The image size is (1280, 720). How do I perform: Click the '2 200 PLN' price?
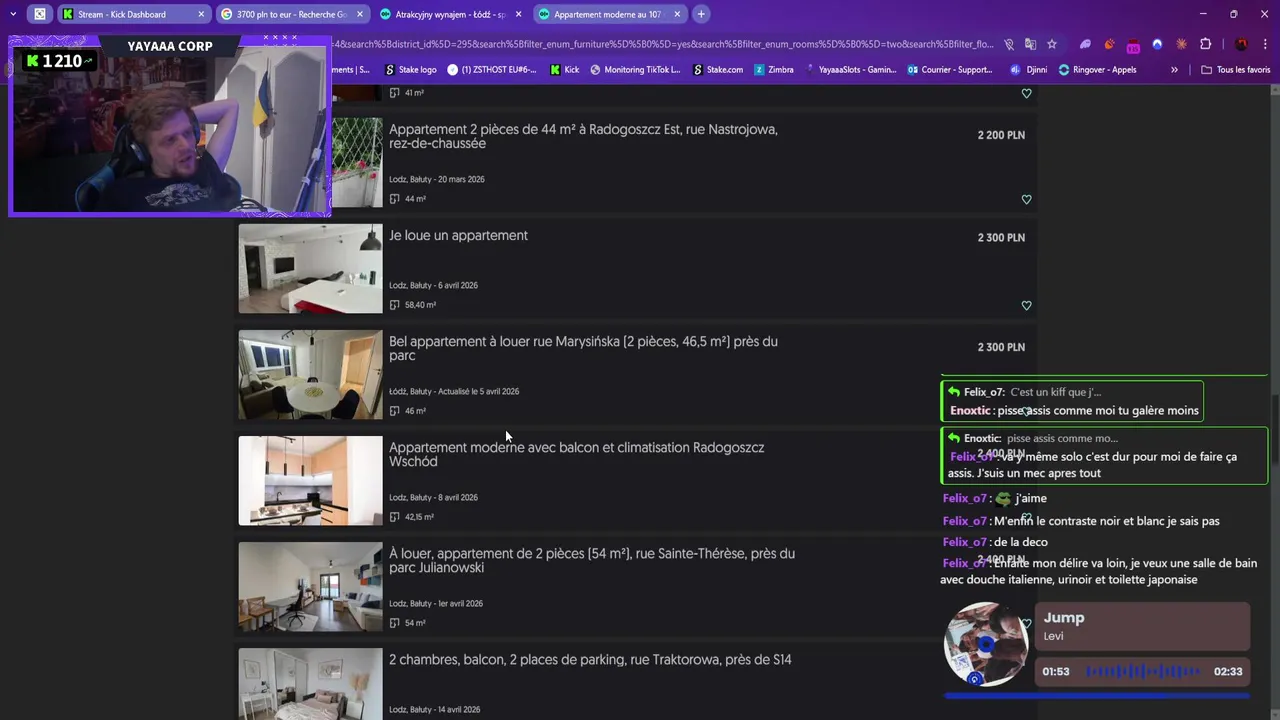point(1001,135)
